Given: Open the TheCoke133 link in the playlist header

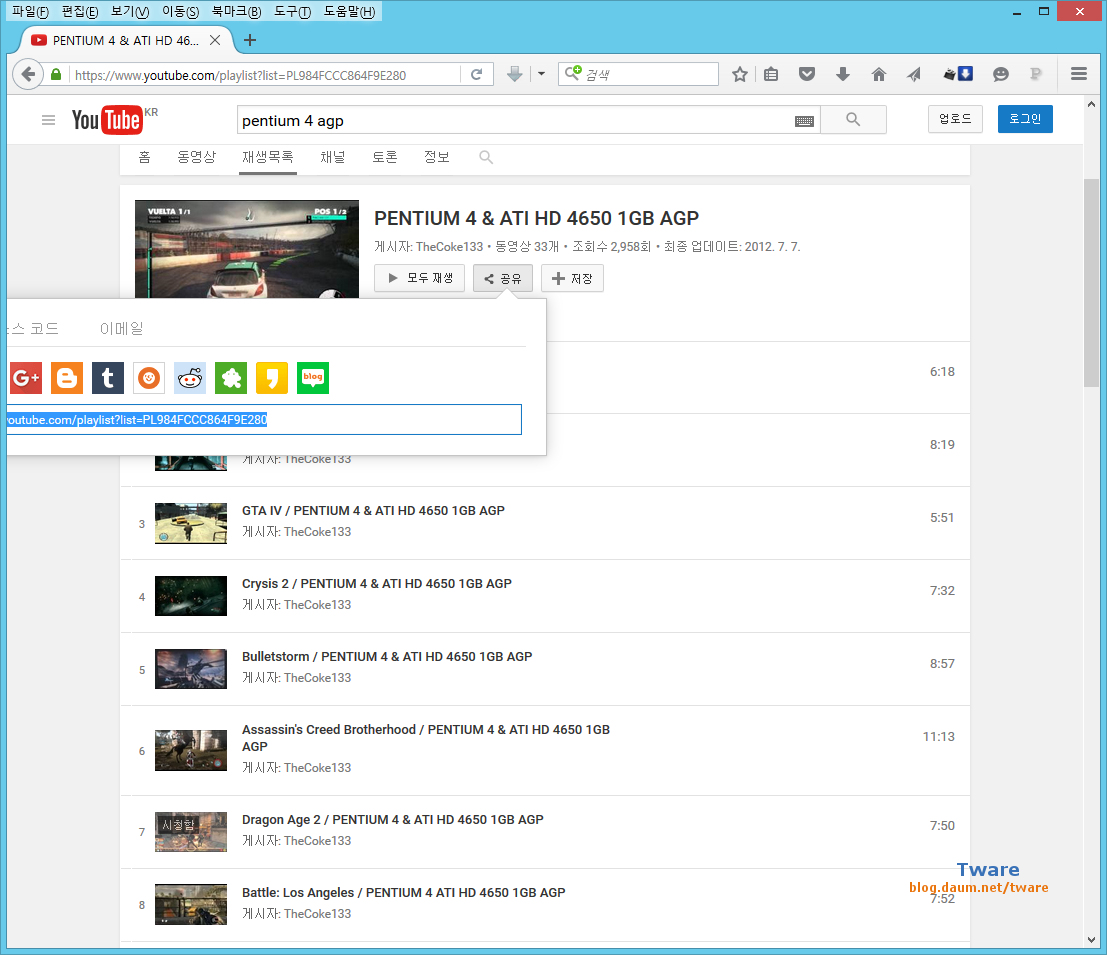Looking at the screenshot, I should pyautogui.click(x=449, y=246).
